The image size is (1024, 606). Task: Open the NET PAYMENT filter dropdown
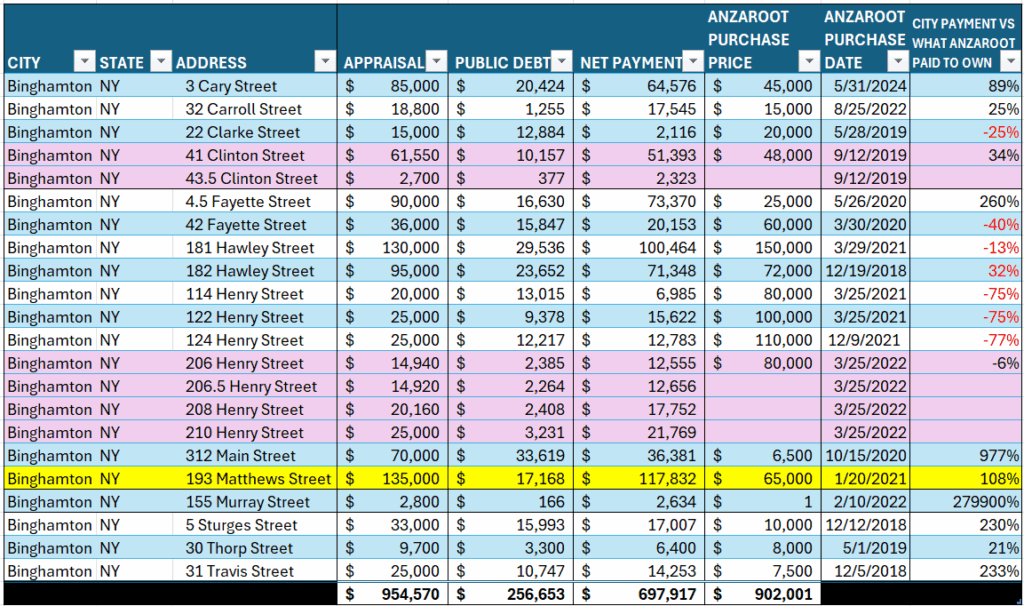693,63
